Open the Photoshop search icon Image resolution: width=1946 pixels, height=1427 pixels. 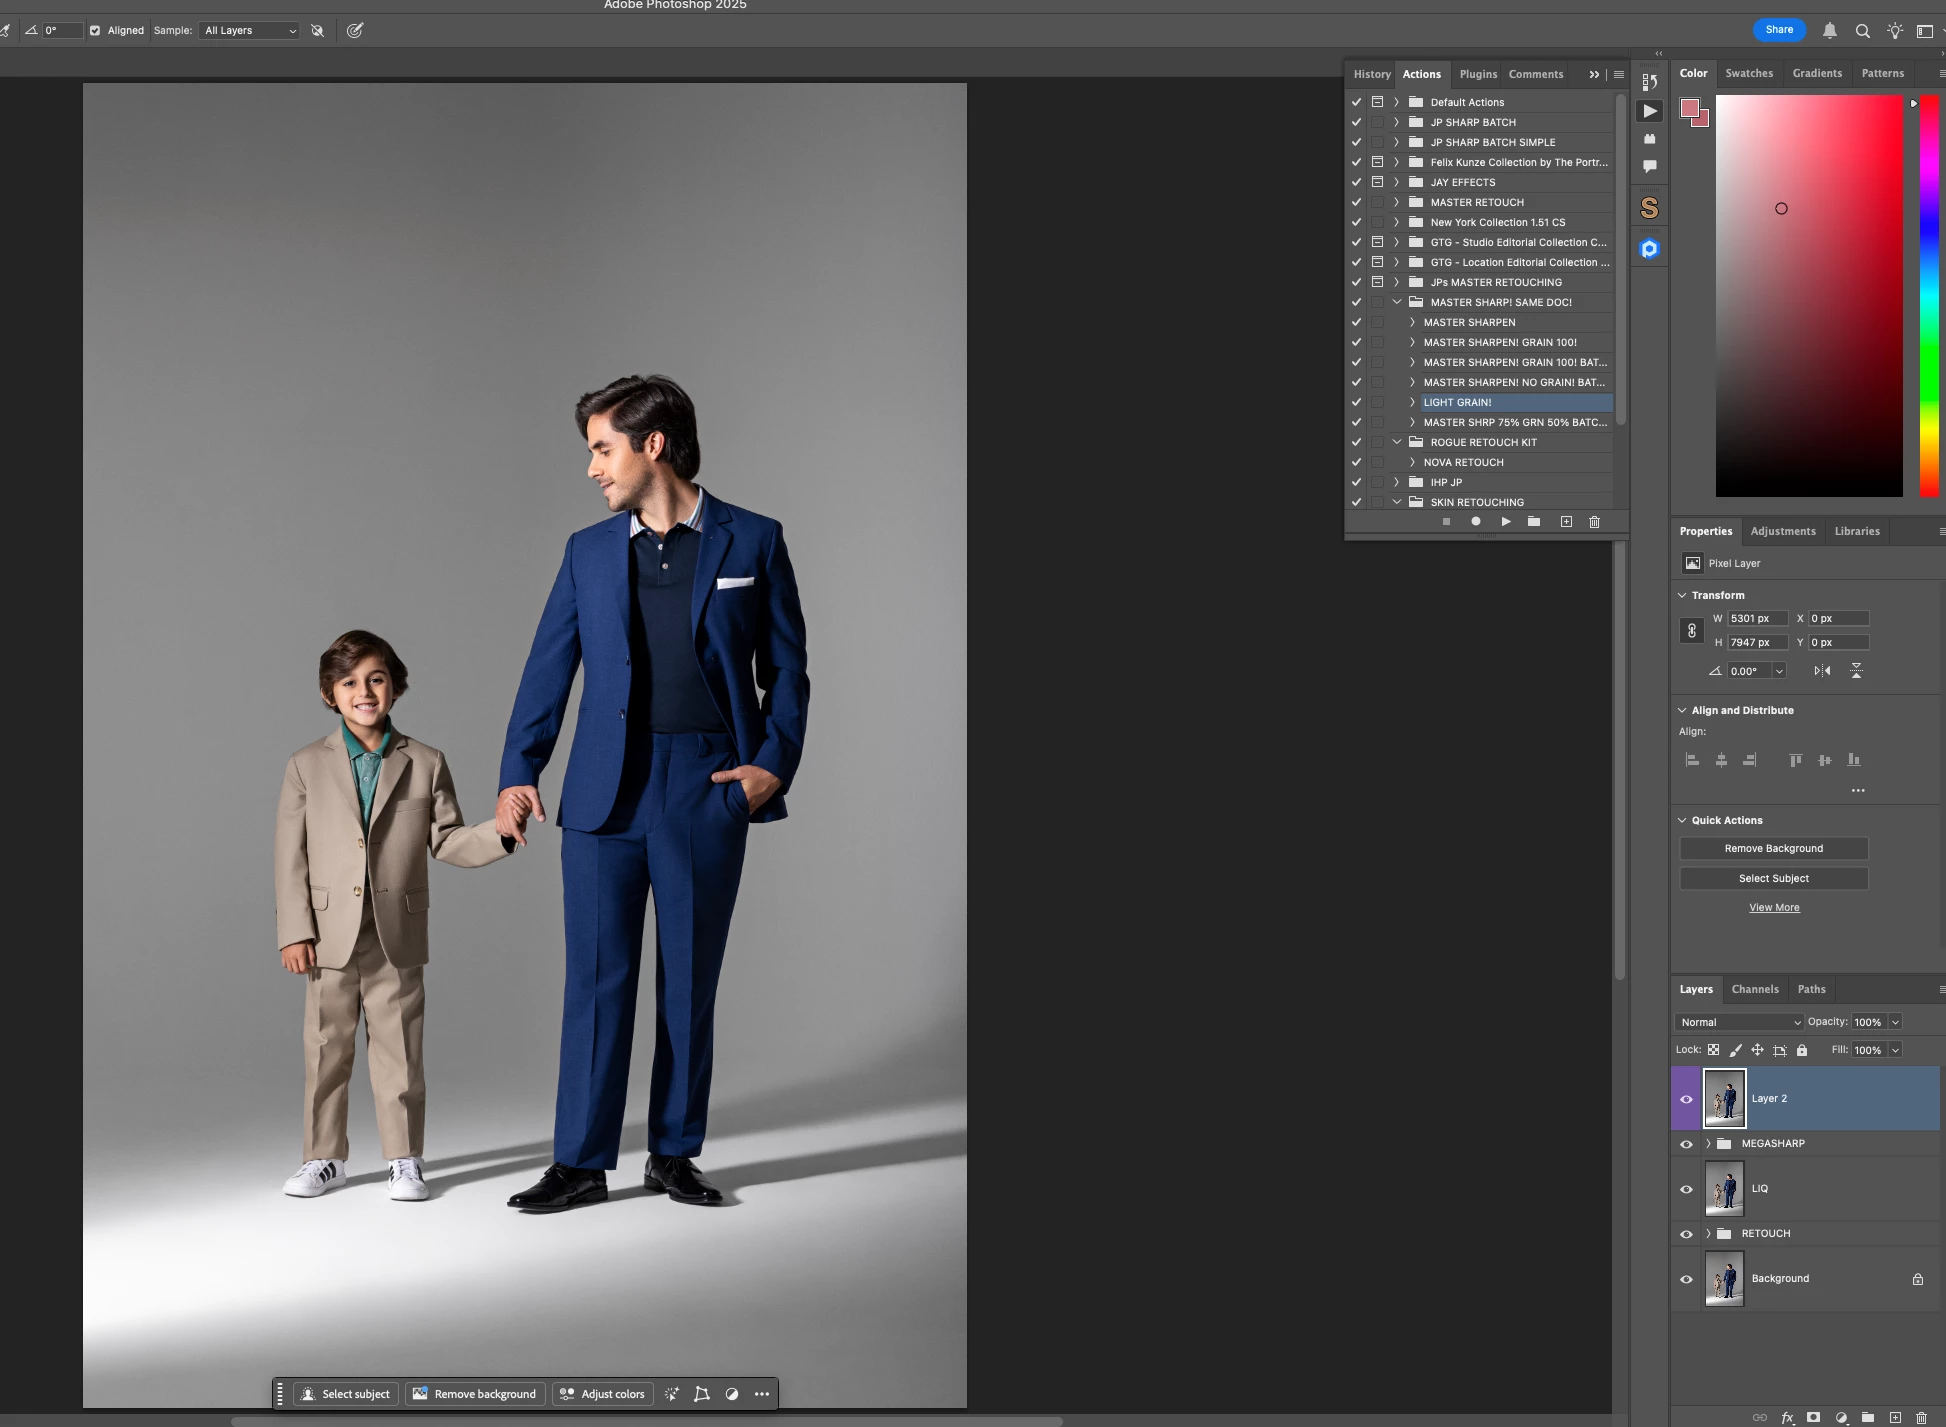pos(1862,31)
